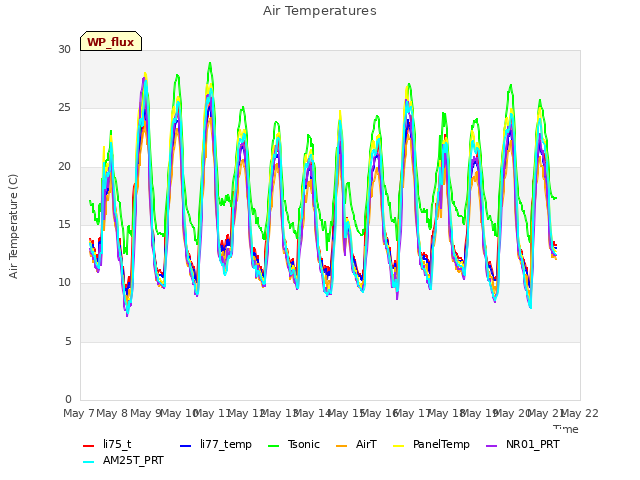Toggle the PanelTemp legend entry
This screenshot has width=640, height=480.
(431, 444)
